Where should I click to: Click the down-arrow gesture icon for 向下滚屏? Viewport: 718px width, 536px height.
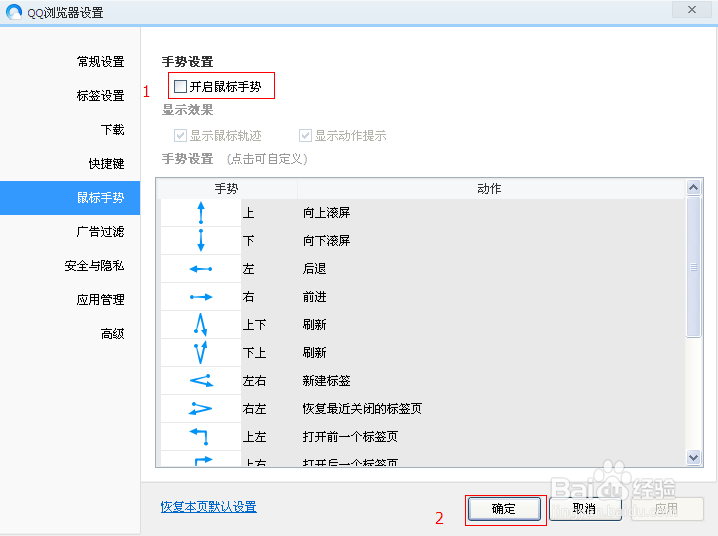coord(201,241)
